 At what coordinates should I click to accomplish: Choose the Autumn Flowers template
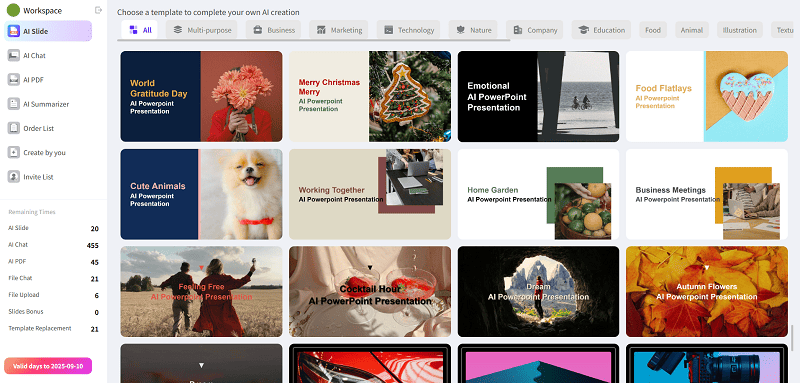[707, 292]
